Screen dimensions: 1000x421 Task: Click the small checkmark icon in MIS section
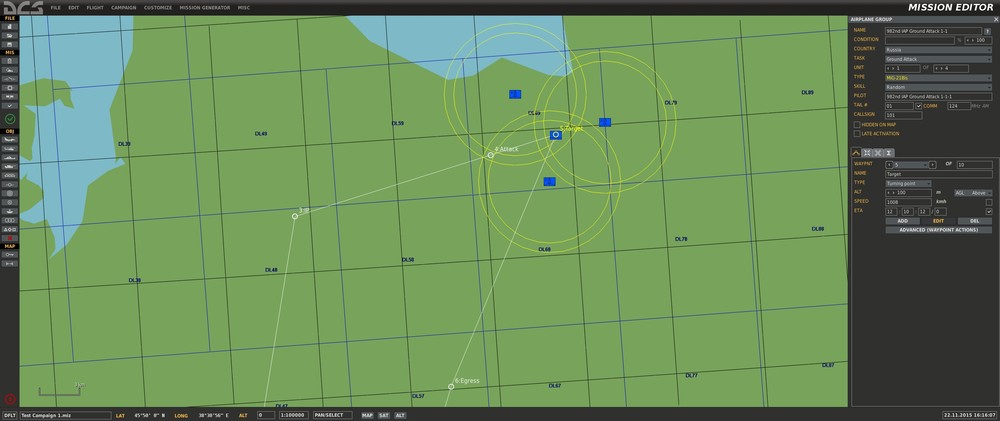point(10,105)
